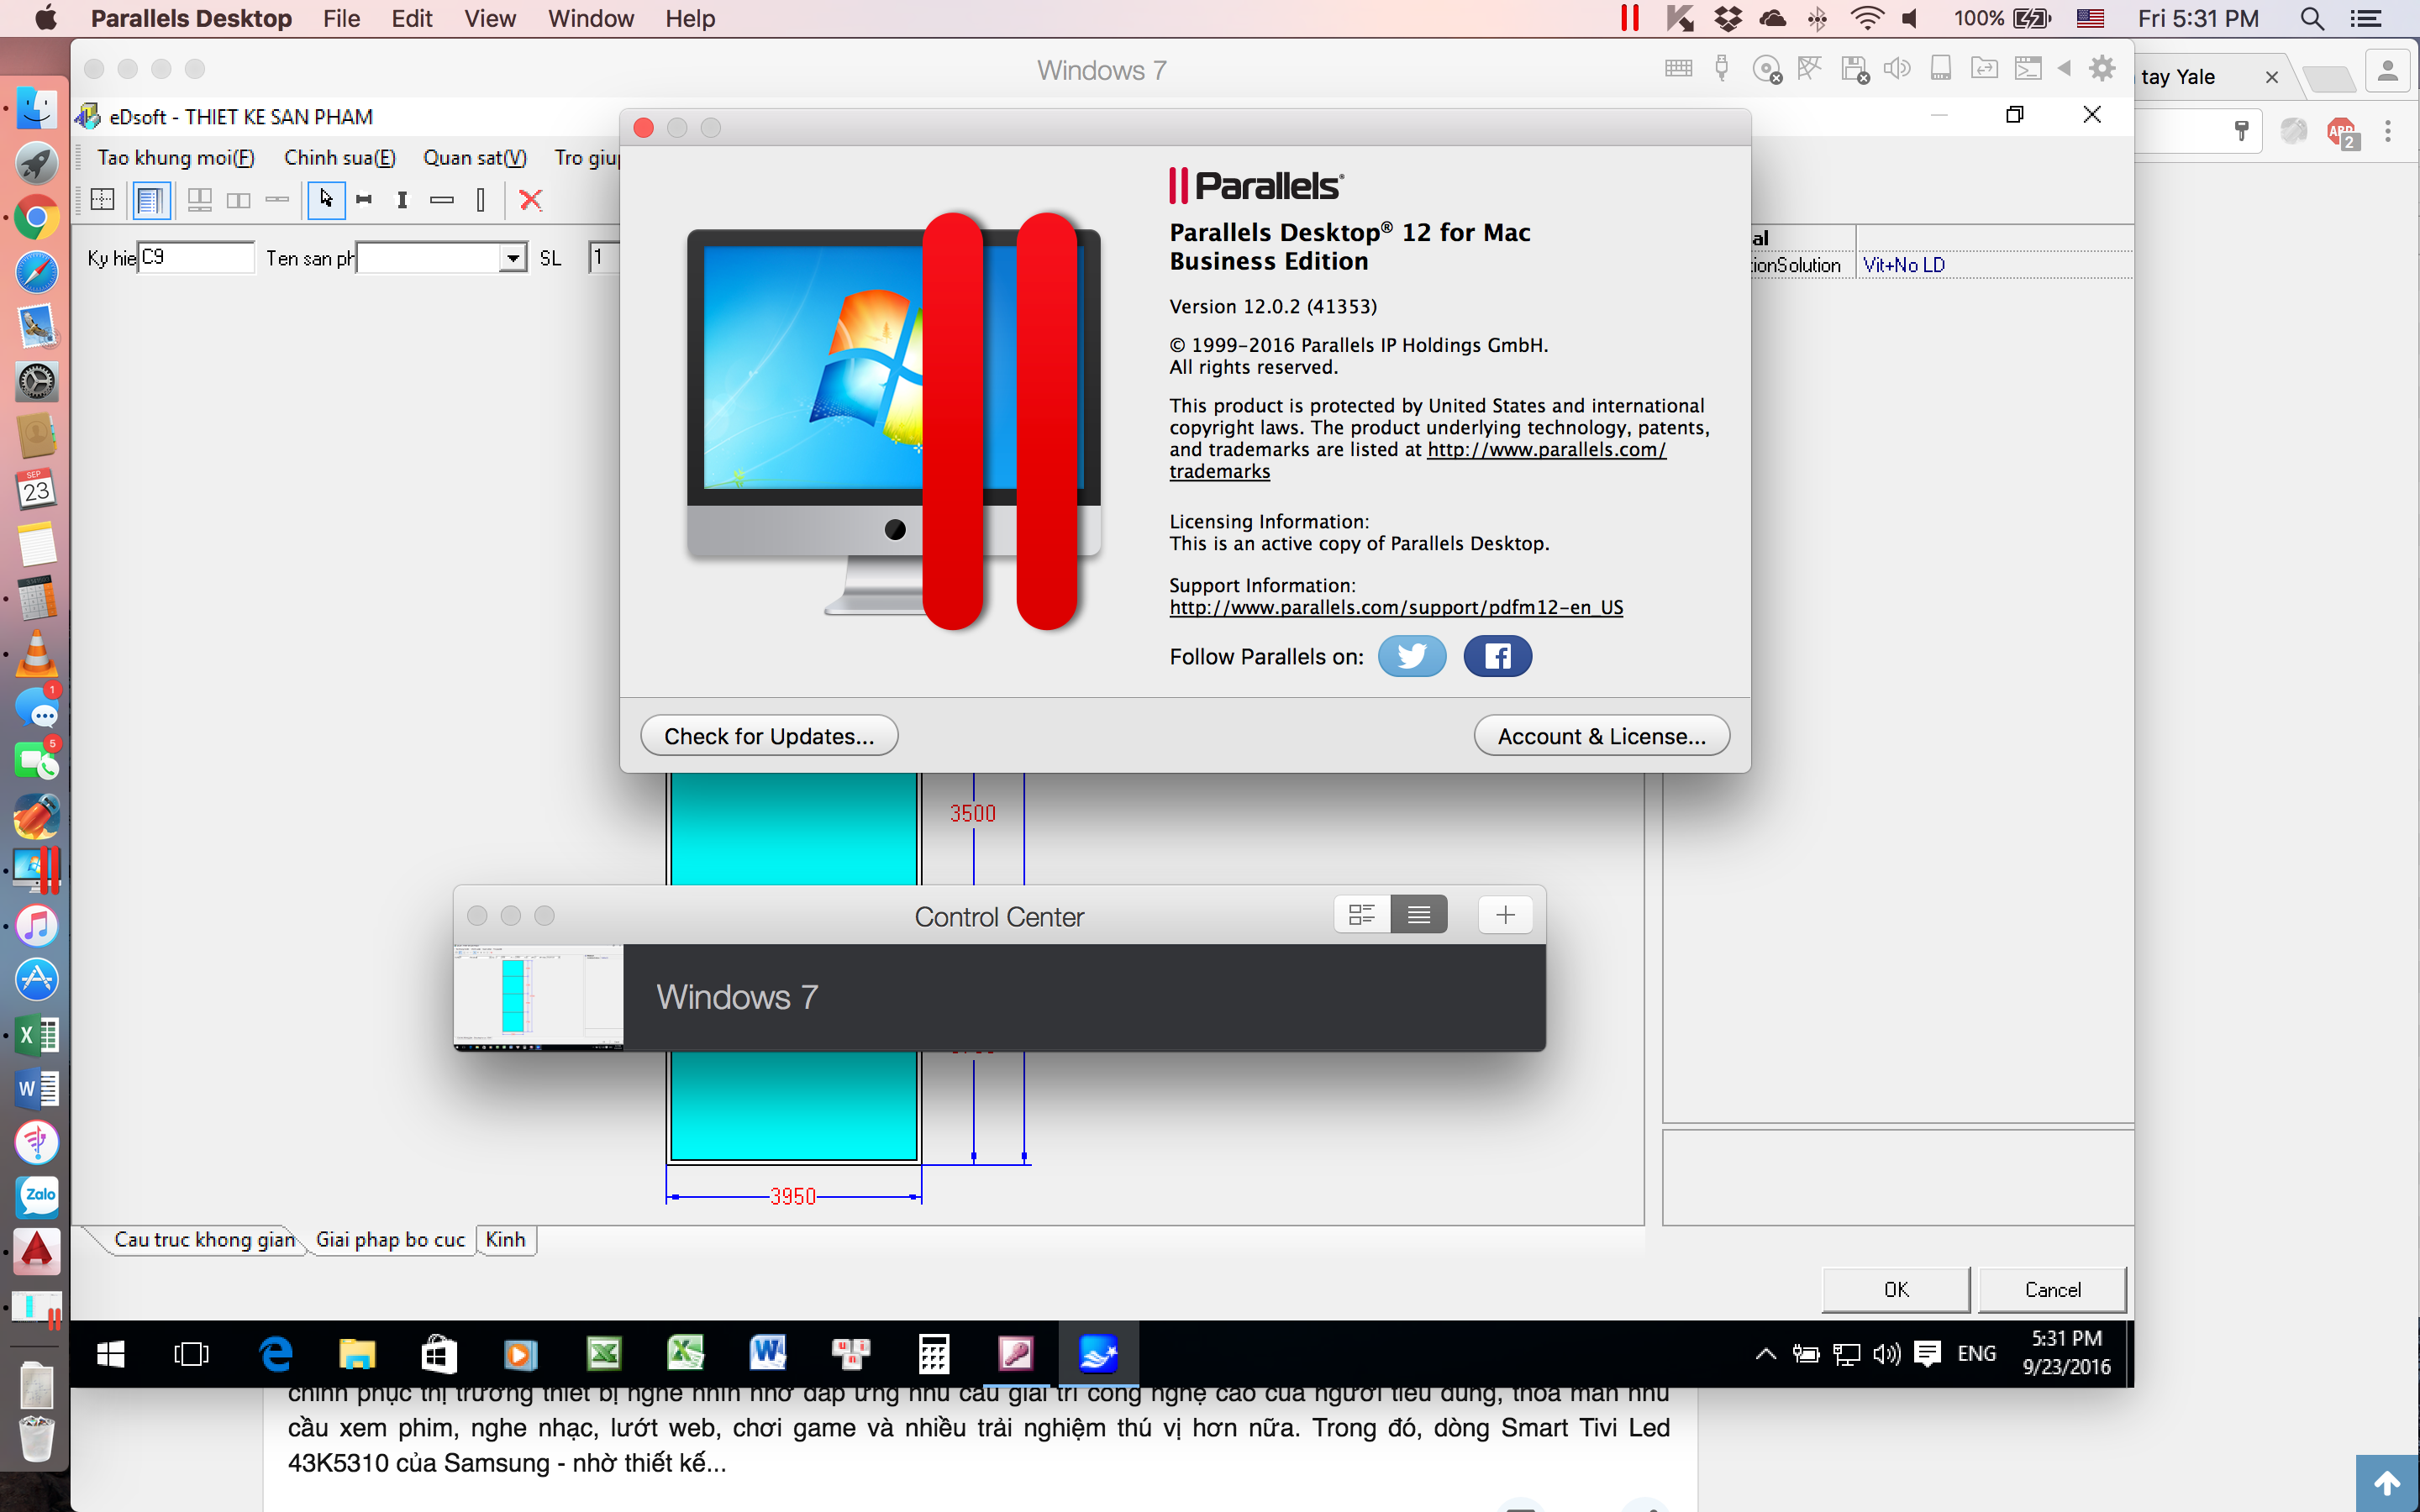Screen dimensions: 2420x1512
Task: Switch Control Center to grid view
Action: point(1361,913)
